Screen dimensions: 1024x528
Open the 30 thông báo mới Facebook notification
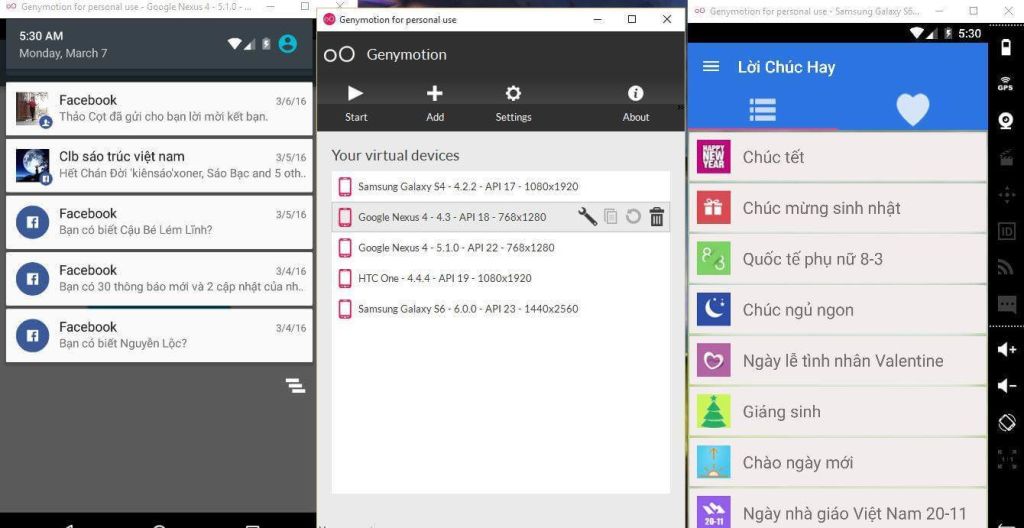click(x=159, y=279)
